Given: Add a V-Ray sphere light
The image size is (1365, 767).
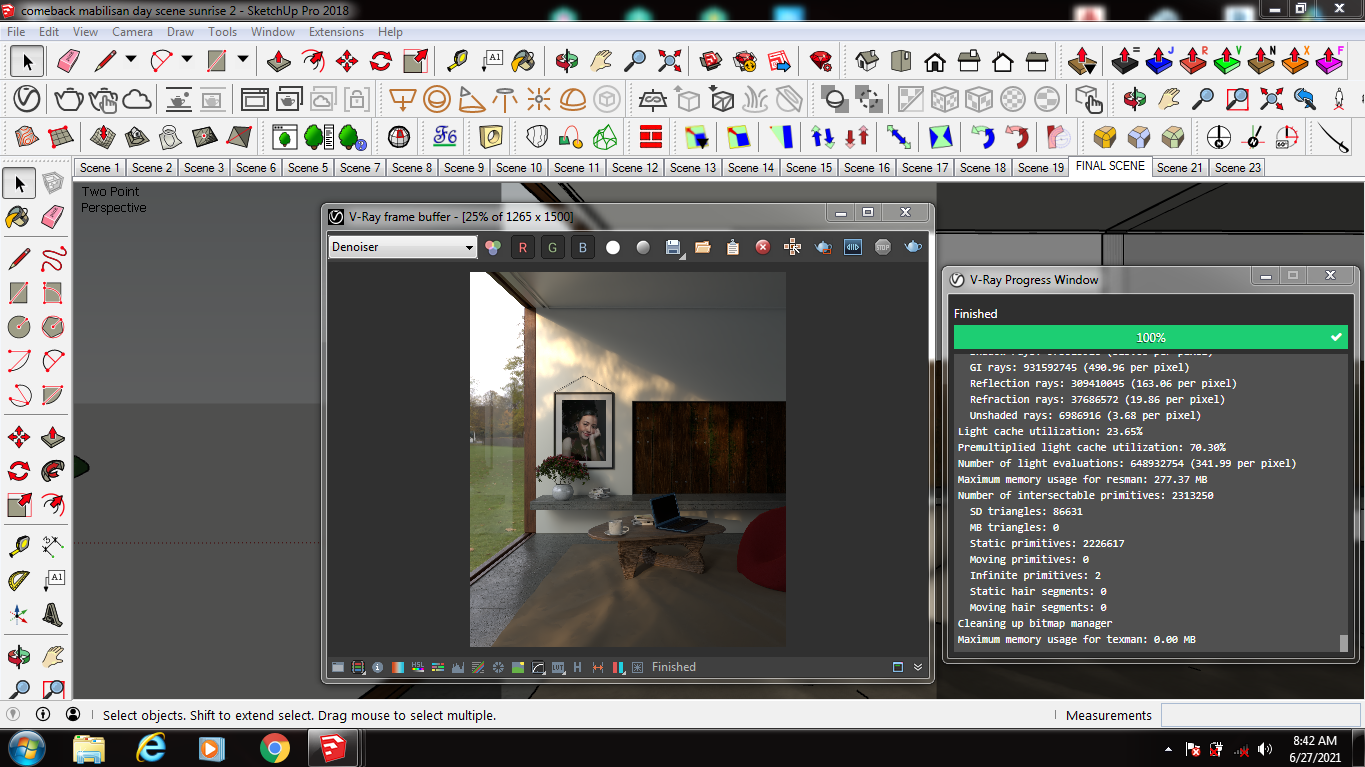Looking at the screenshot, I should pos(436,99).
